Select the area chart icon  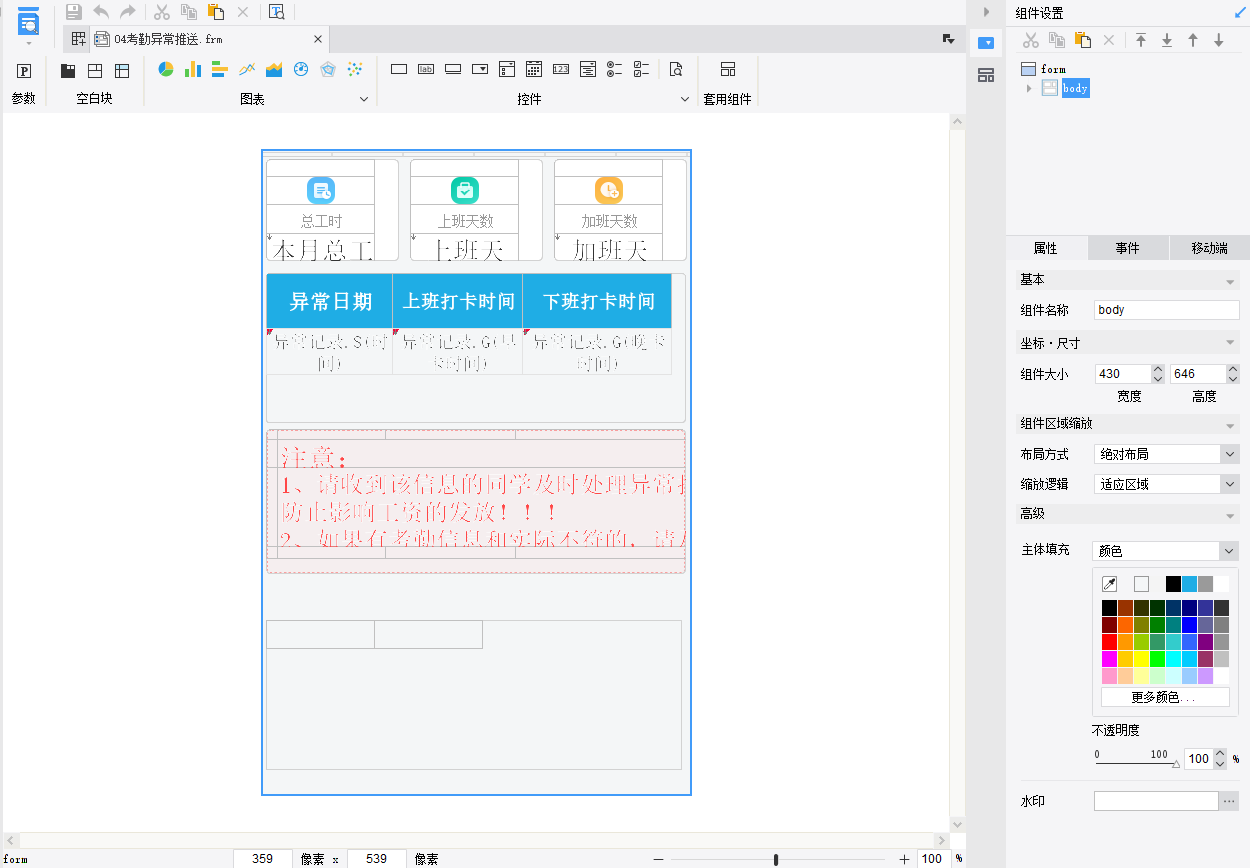(274, 69)
